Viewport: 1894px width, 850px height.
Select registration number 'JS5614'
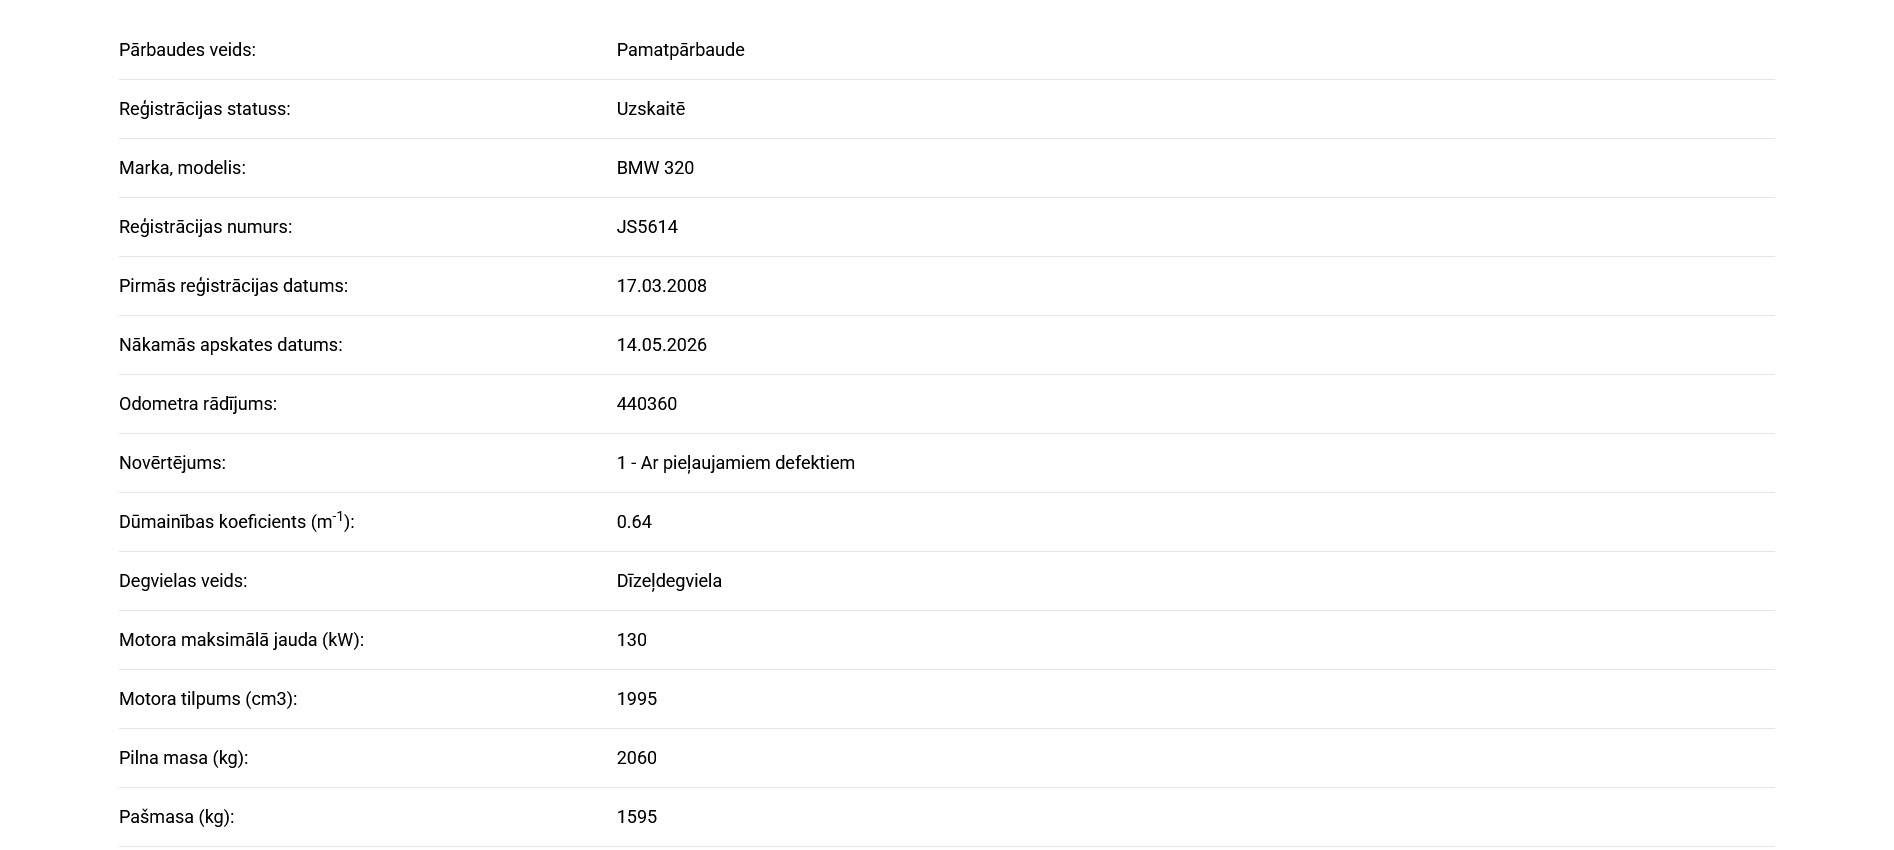click(647, 227)
